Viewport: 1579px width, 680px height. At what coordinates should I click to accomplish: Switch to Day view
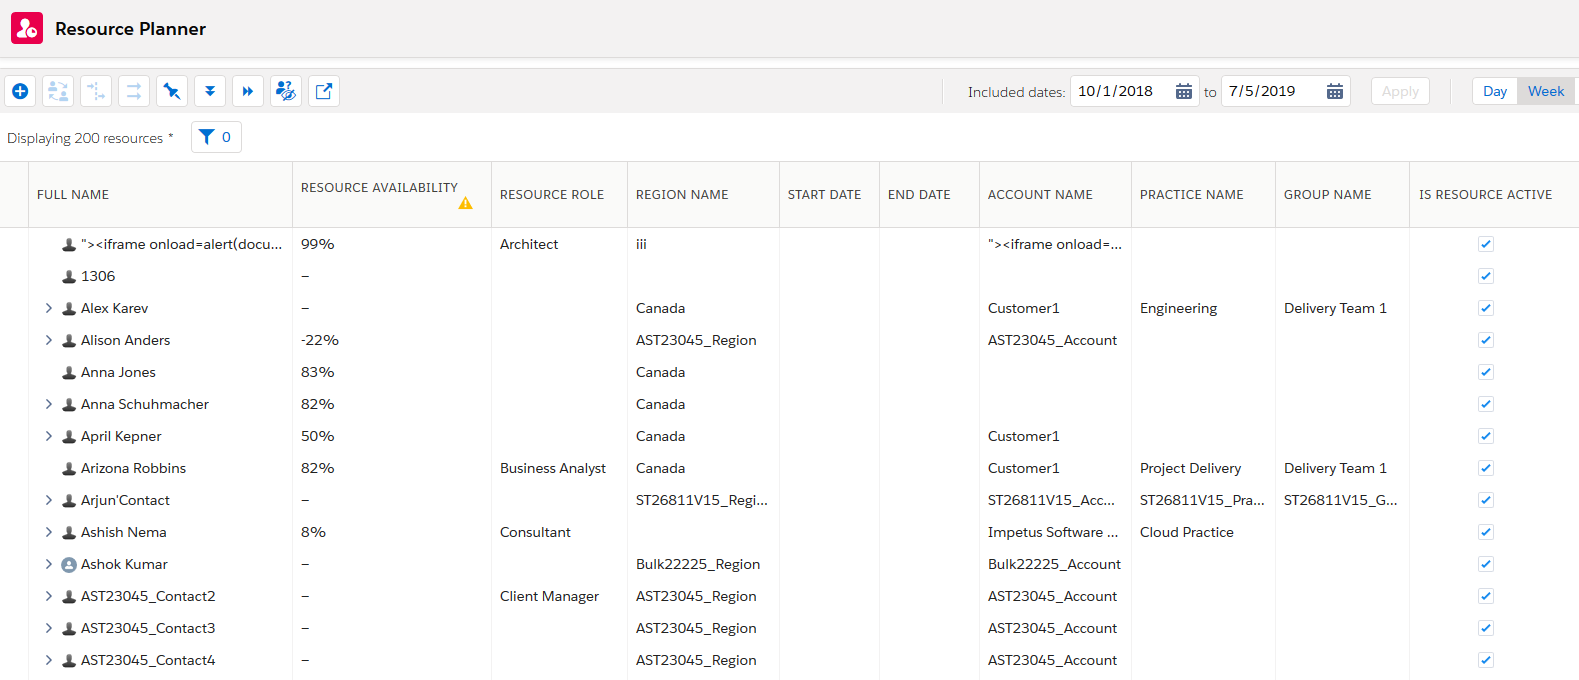click(1495, 91)
